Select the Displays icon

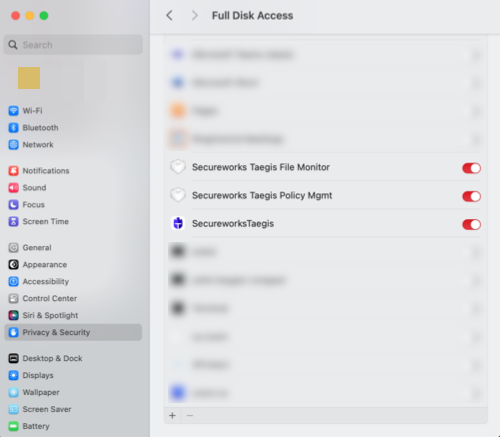tap(13, 375)
